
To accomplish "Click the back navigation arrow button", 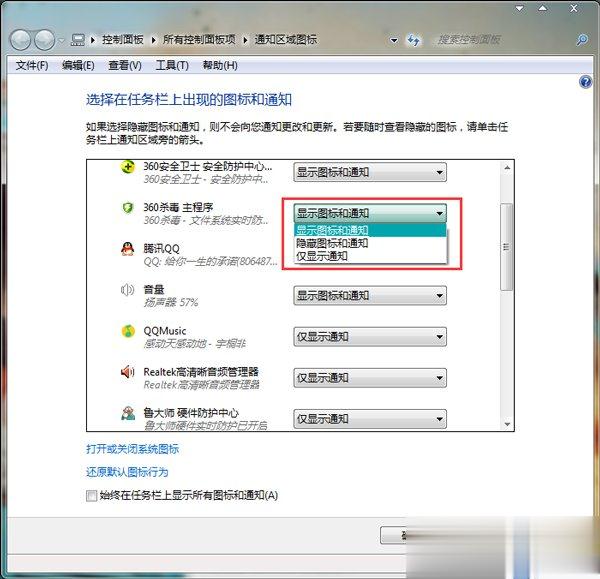I will click(20, 40).
